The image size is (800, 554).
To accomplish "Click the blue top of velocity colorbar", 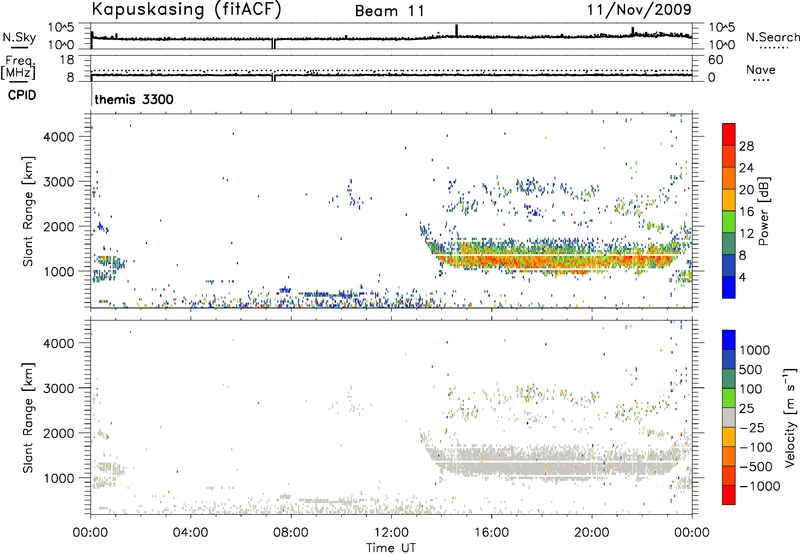I will [729, 340].
